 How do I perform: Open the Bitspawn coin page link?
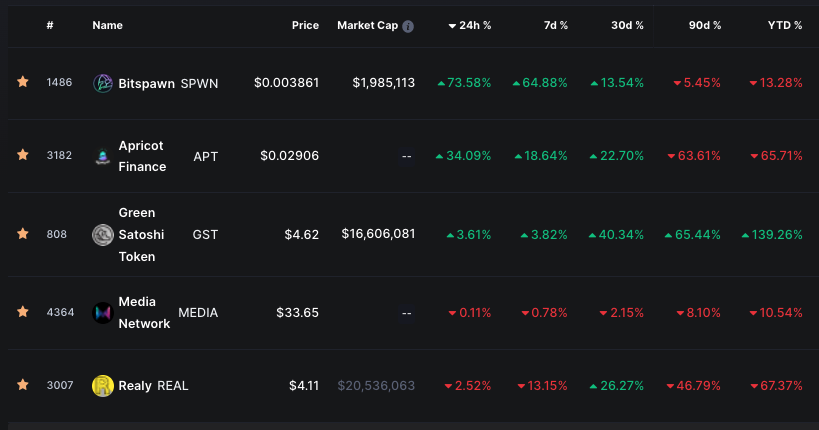tap(146, 83)
